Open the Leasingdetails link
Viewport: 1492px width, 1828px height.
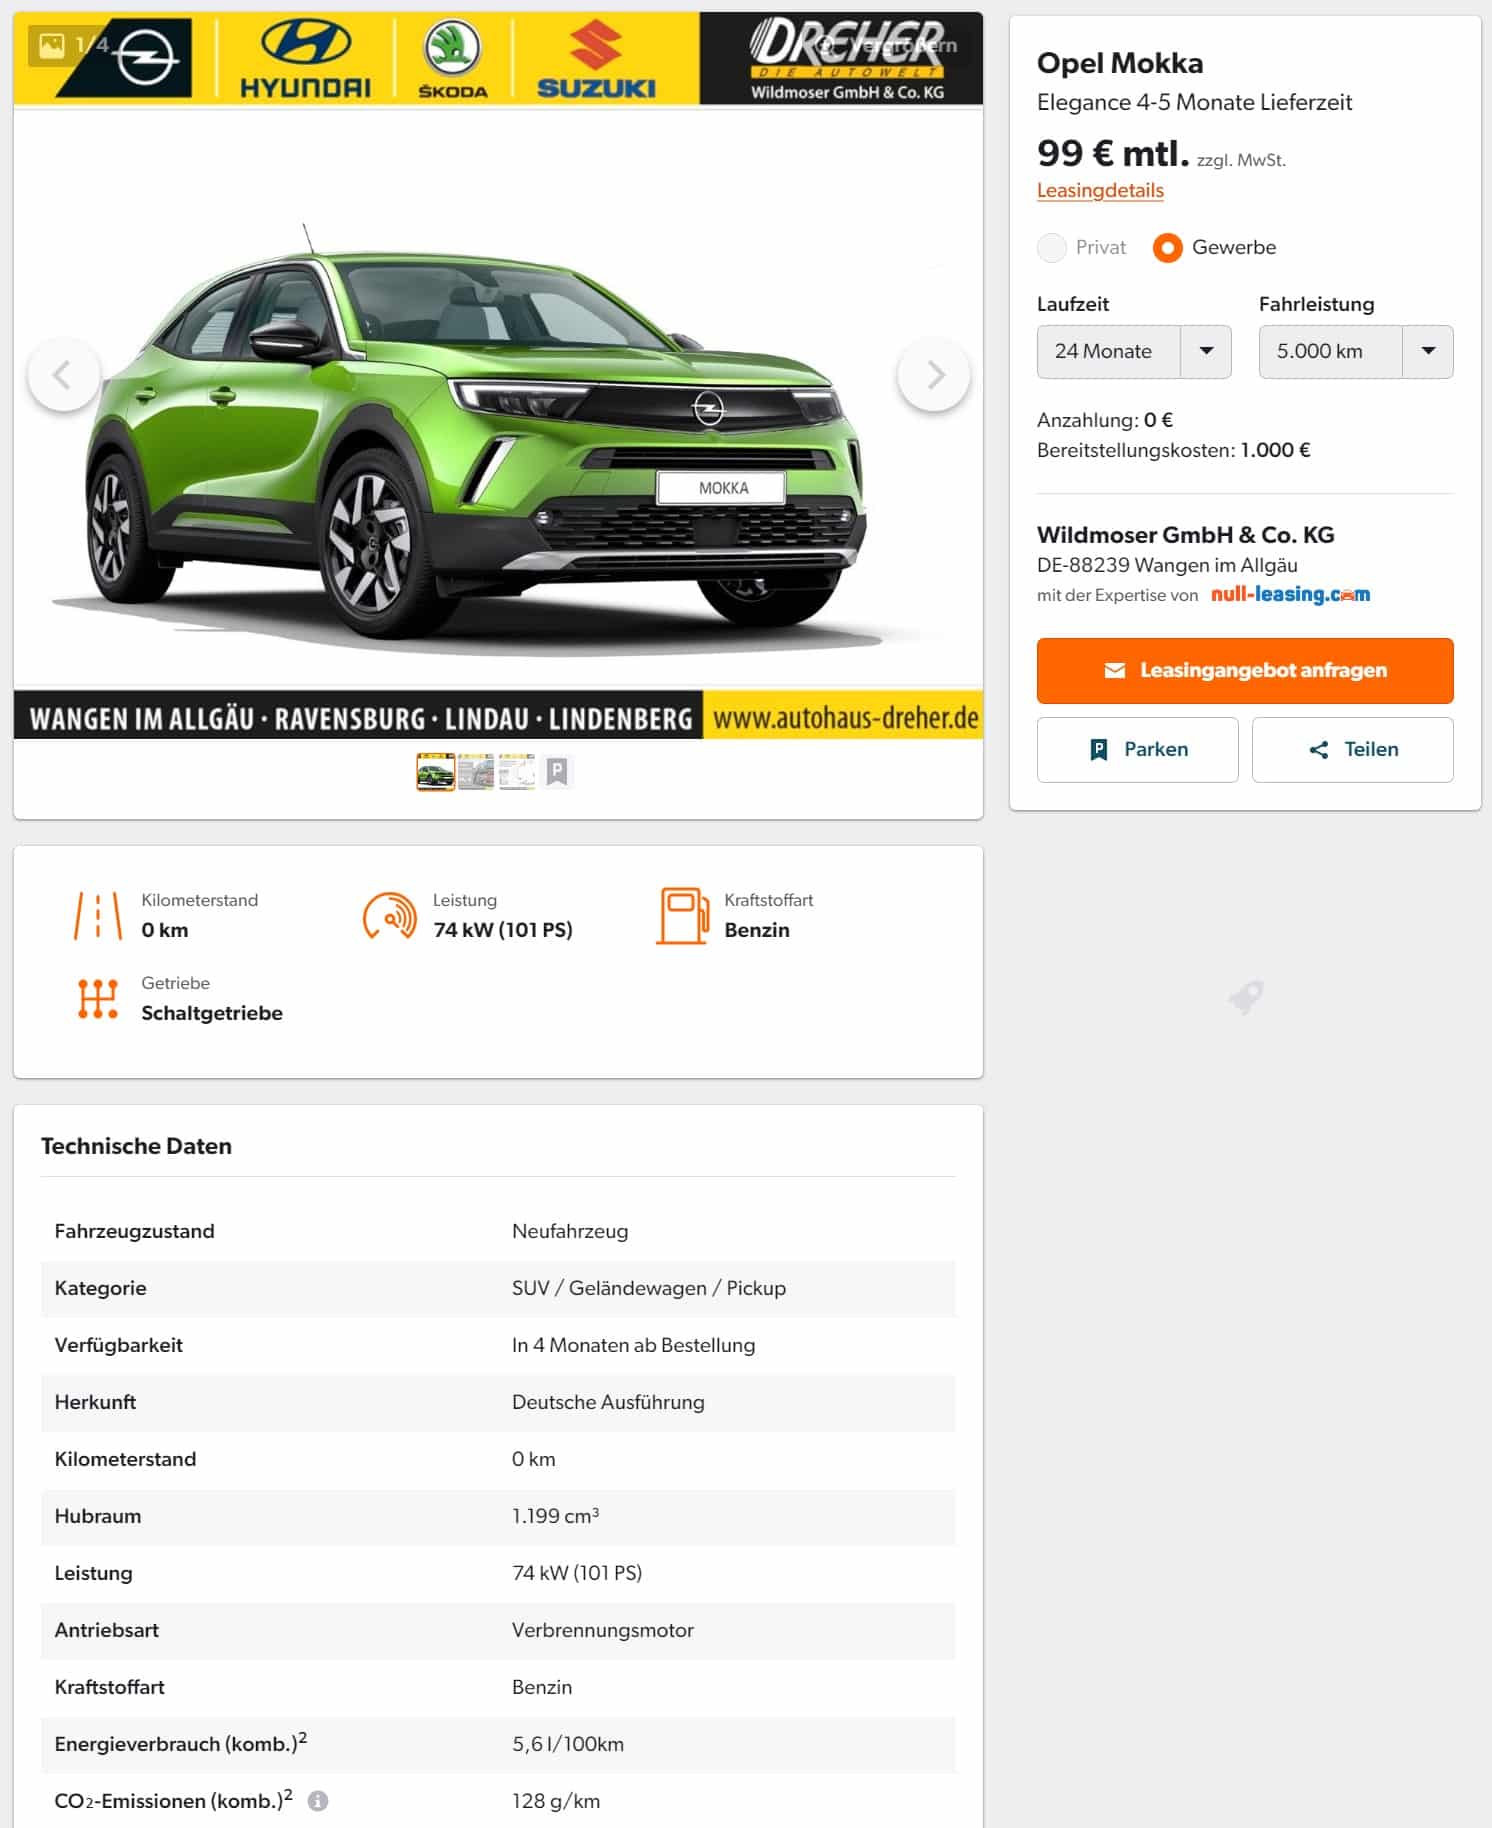pos(1100,191)
